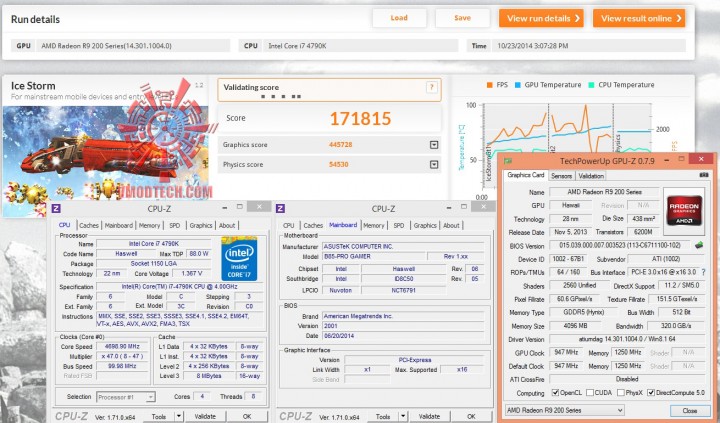Image resolution: width=720 pixels, height=423 pixels.
Task: Click the BIOS save chip icon
Action: point(699,245)
